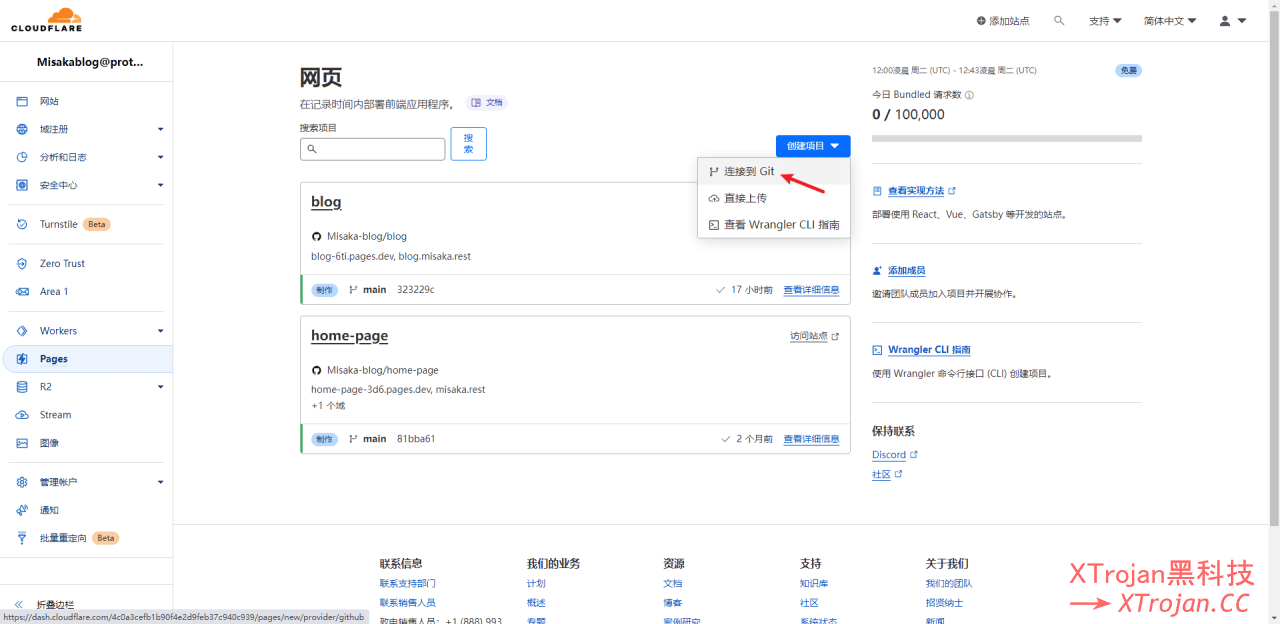Click the Cloudflare logo in top left

pos(46,19)
